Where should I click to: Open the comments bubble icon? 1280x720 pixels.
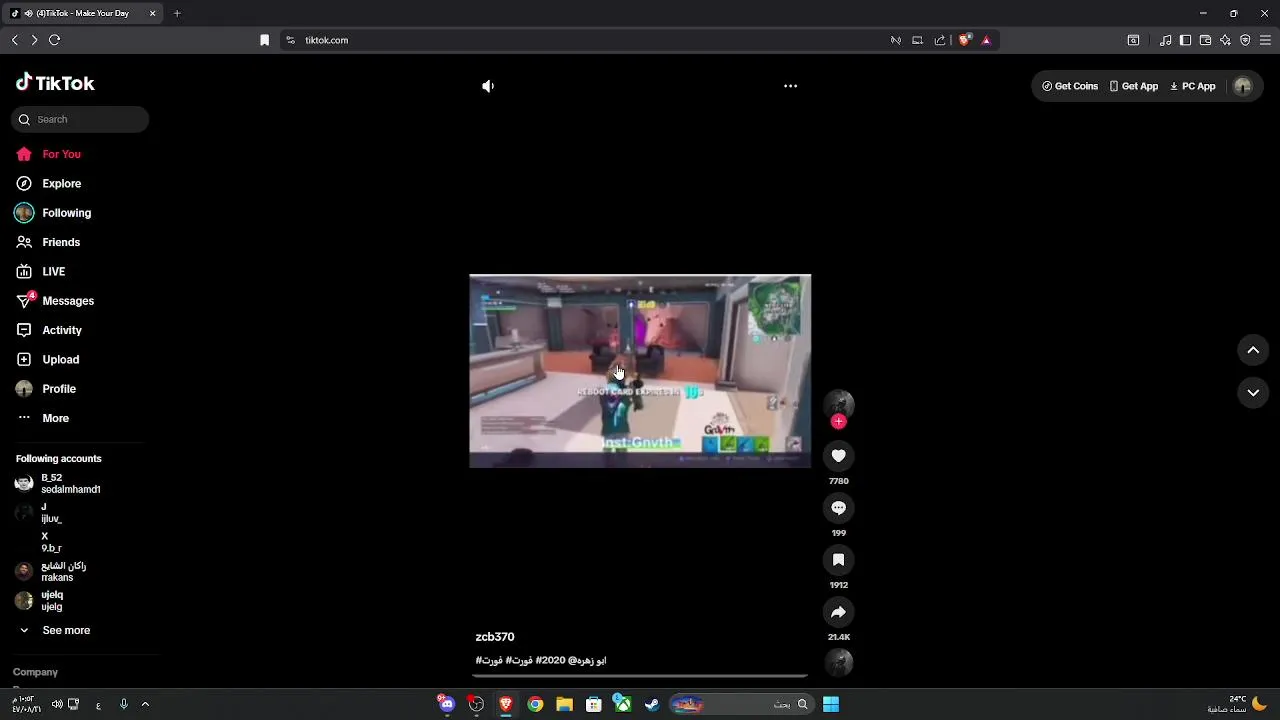pos(839,508)
